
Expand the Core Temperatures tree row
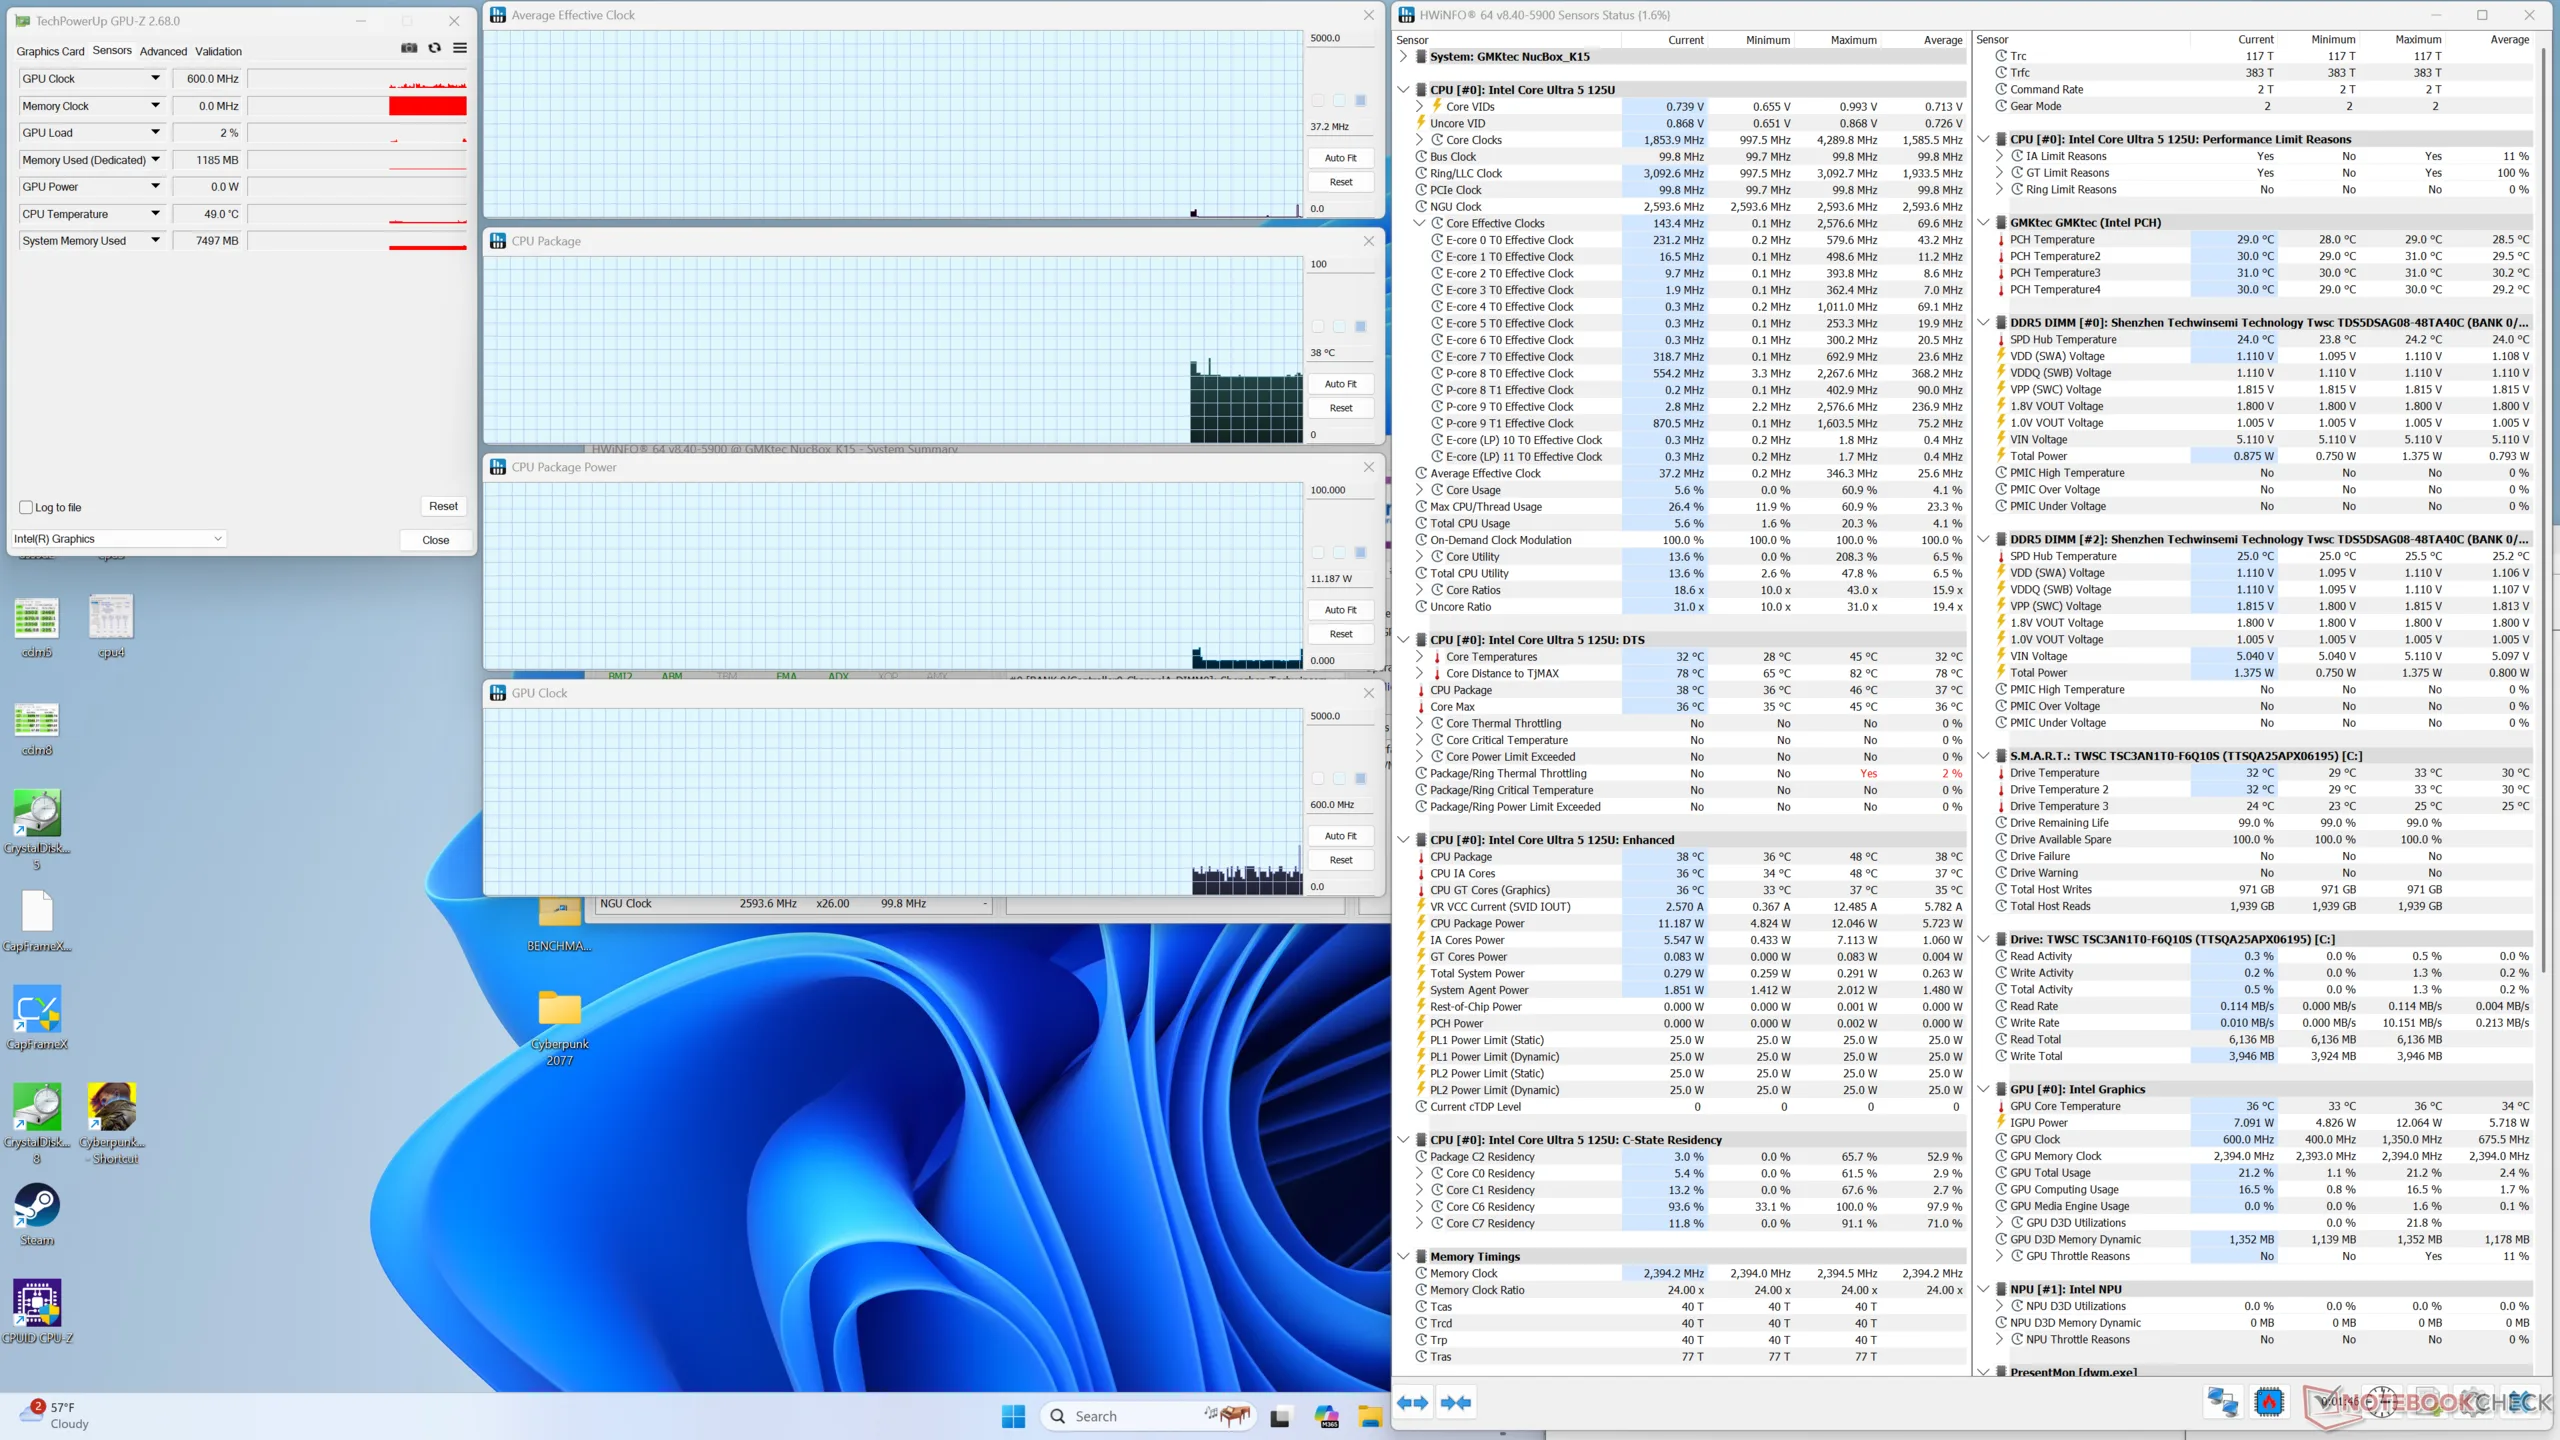coord(1419,657)
